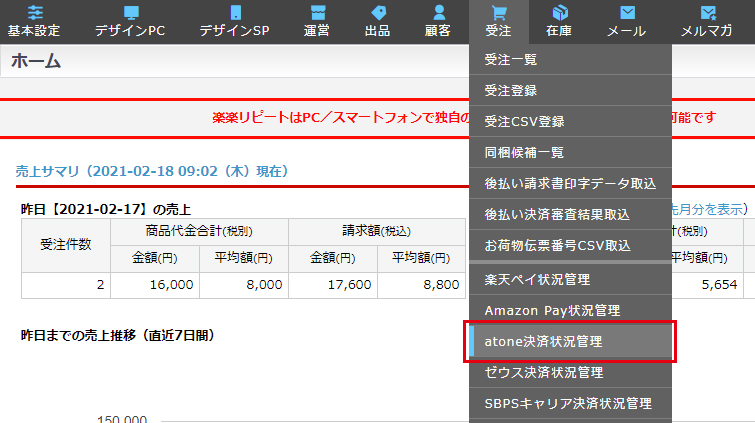Screen dimensions: 755x423
Task: Click the order count cell showing 2
Action: tap(66, 285)
